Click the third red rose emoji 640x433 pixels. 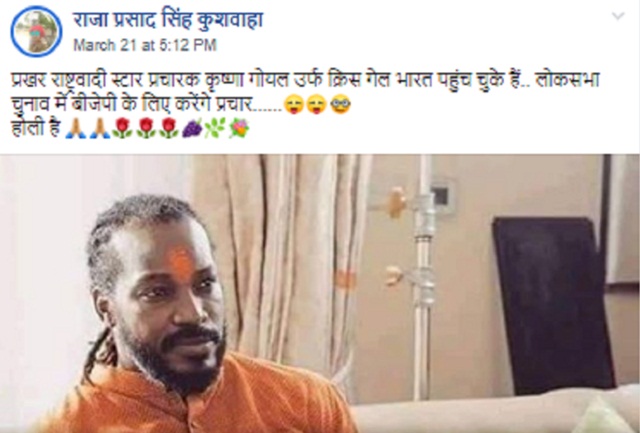click(169, 129)
